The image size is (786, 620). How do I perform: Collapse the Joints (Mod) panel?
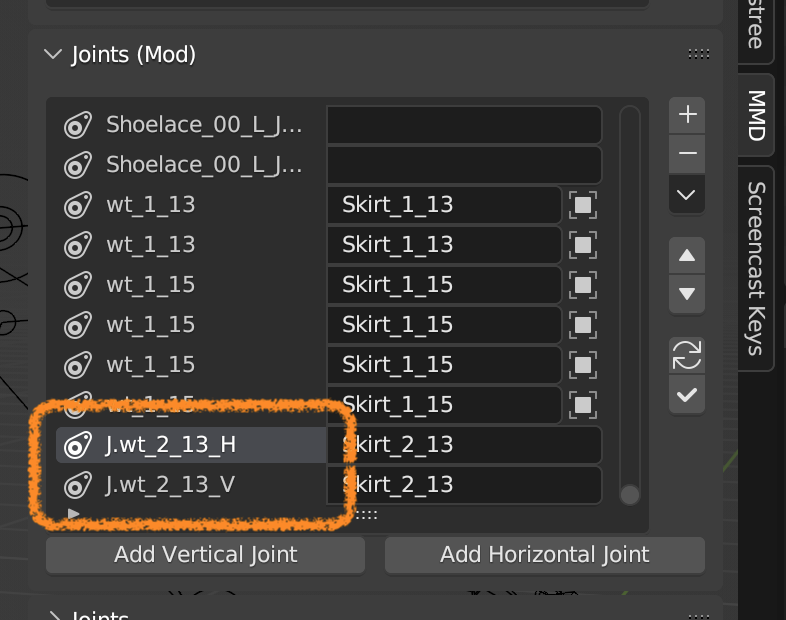click(x=53, y=55)
